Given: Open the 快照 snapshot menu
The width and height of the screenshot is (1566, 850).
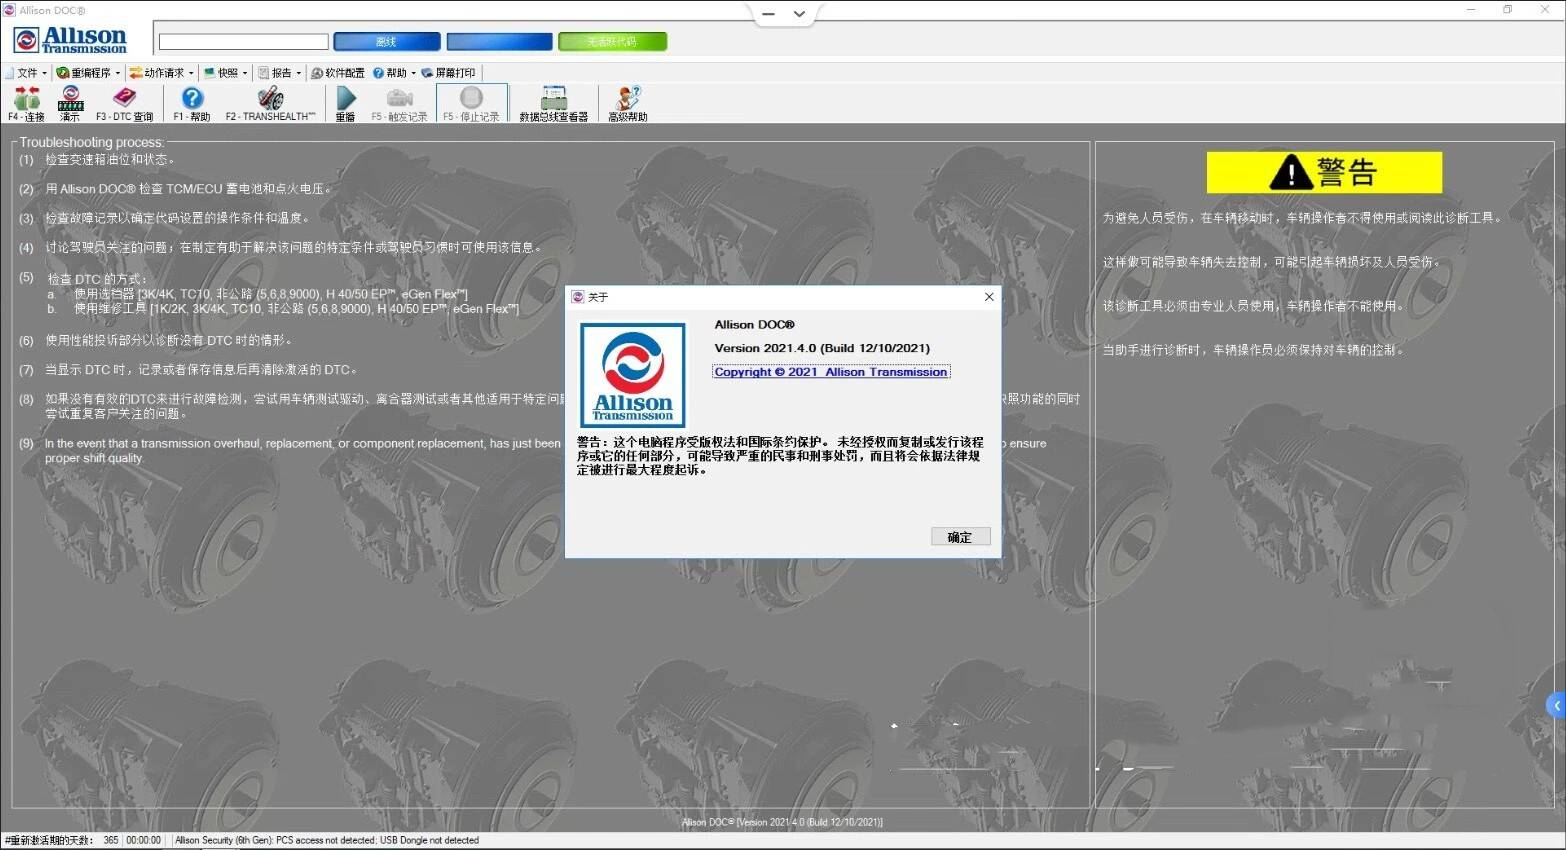Looking at the screenshot, I should click(225, 73).
